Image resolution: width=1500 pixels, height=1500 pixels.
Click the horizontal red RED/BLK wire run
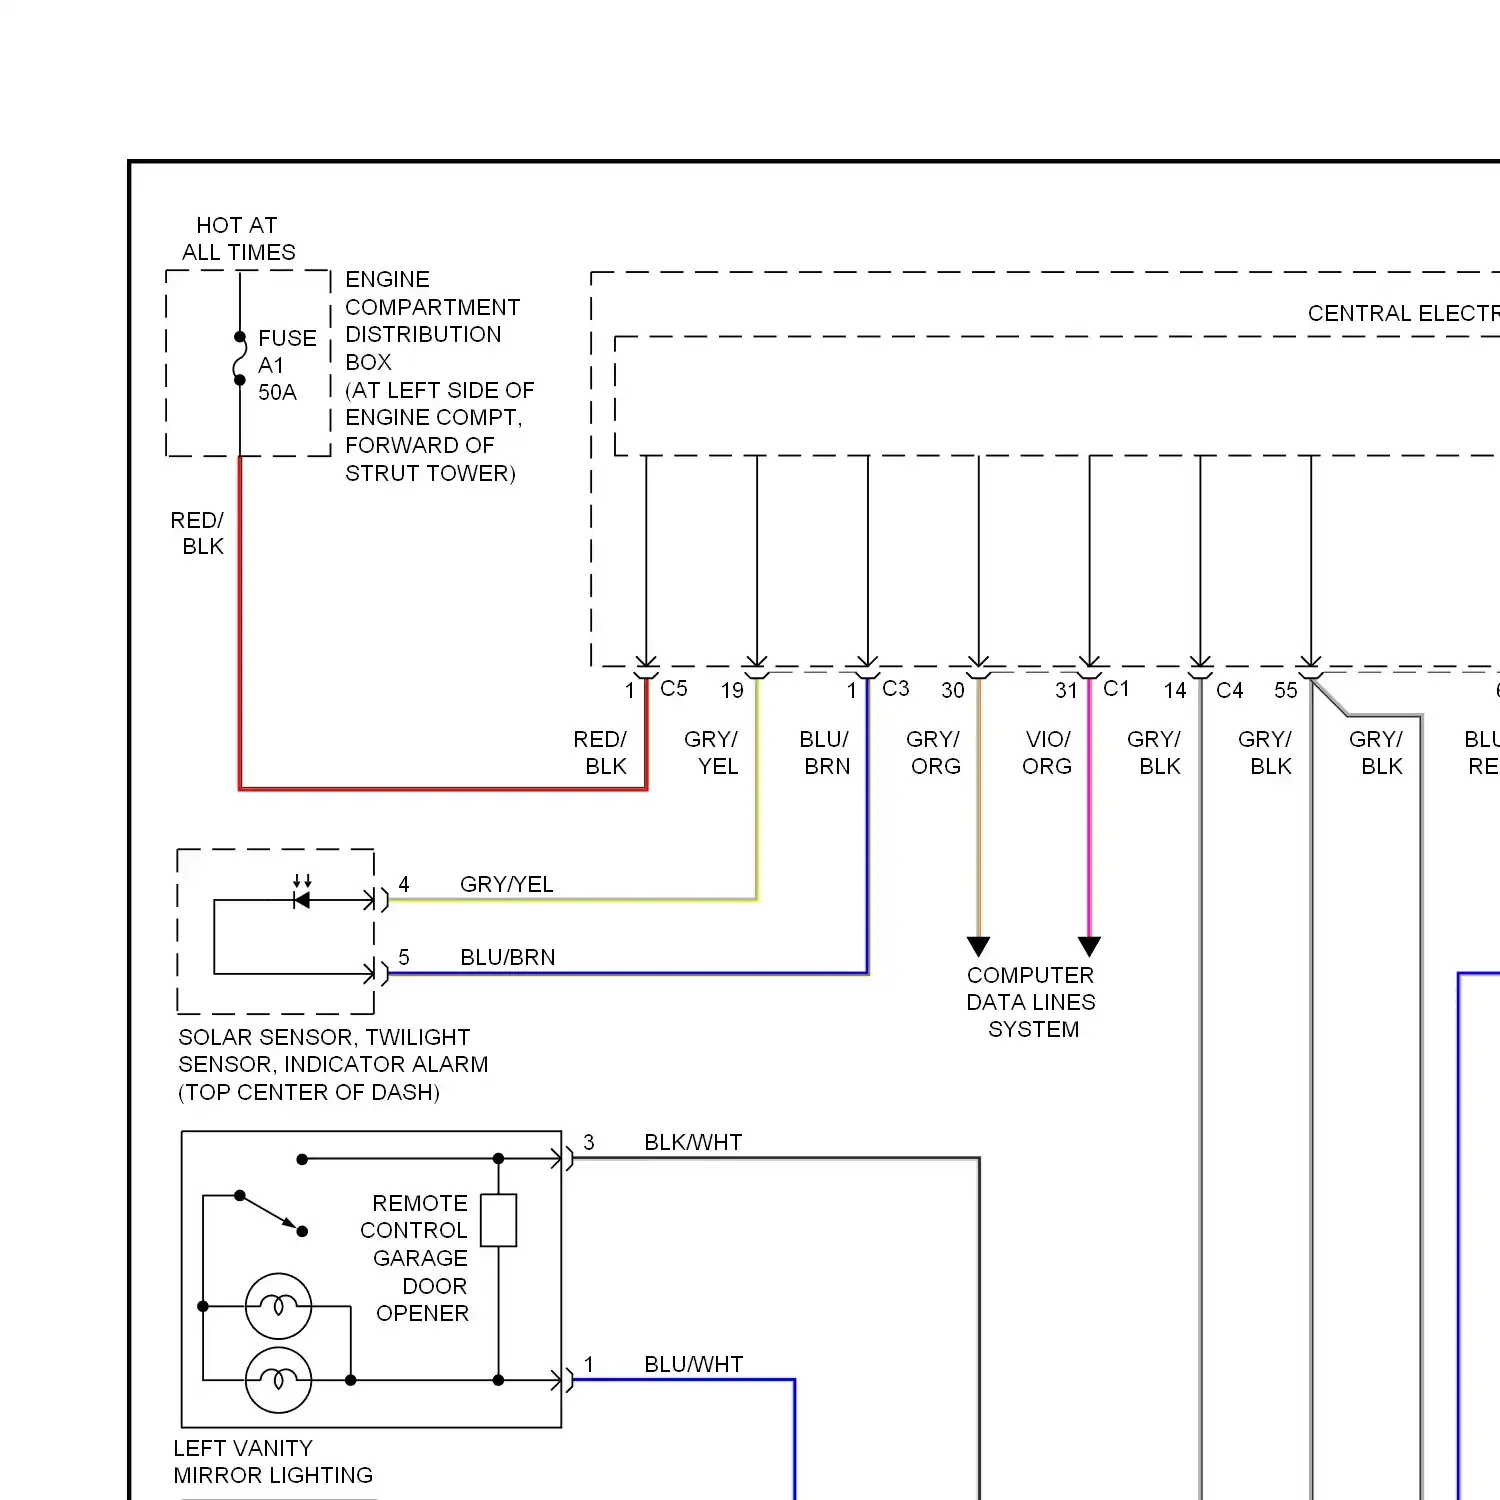coord(443,788)
